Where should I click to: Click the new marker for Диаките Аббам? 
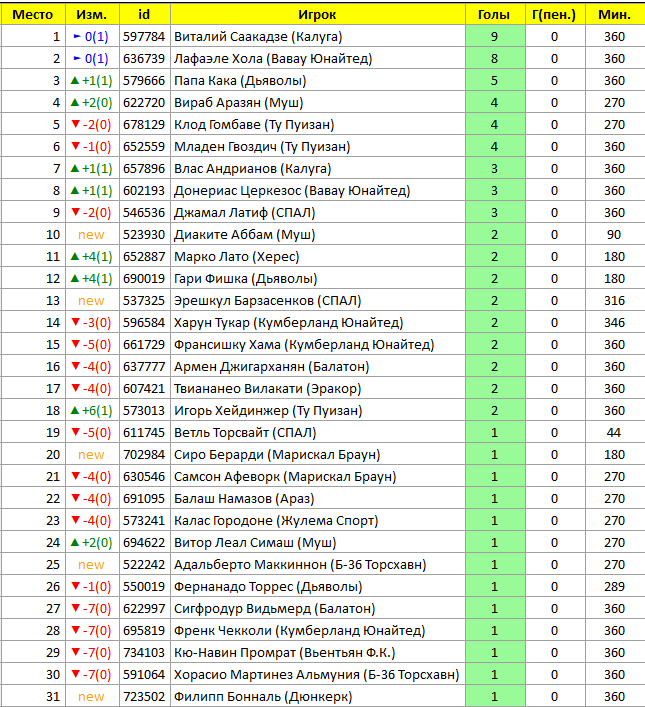click(x=92, y=235)
